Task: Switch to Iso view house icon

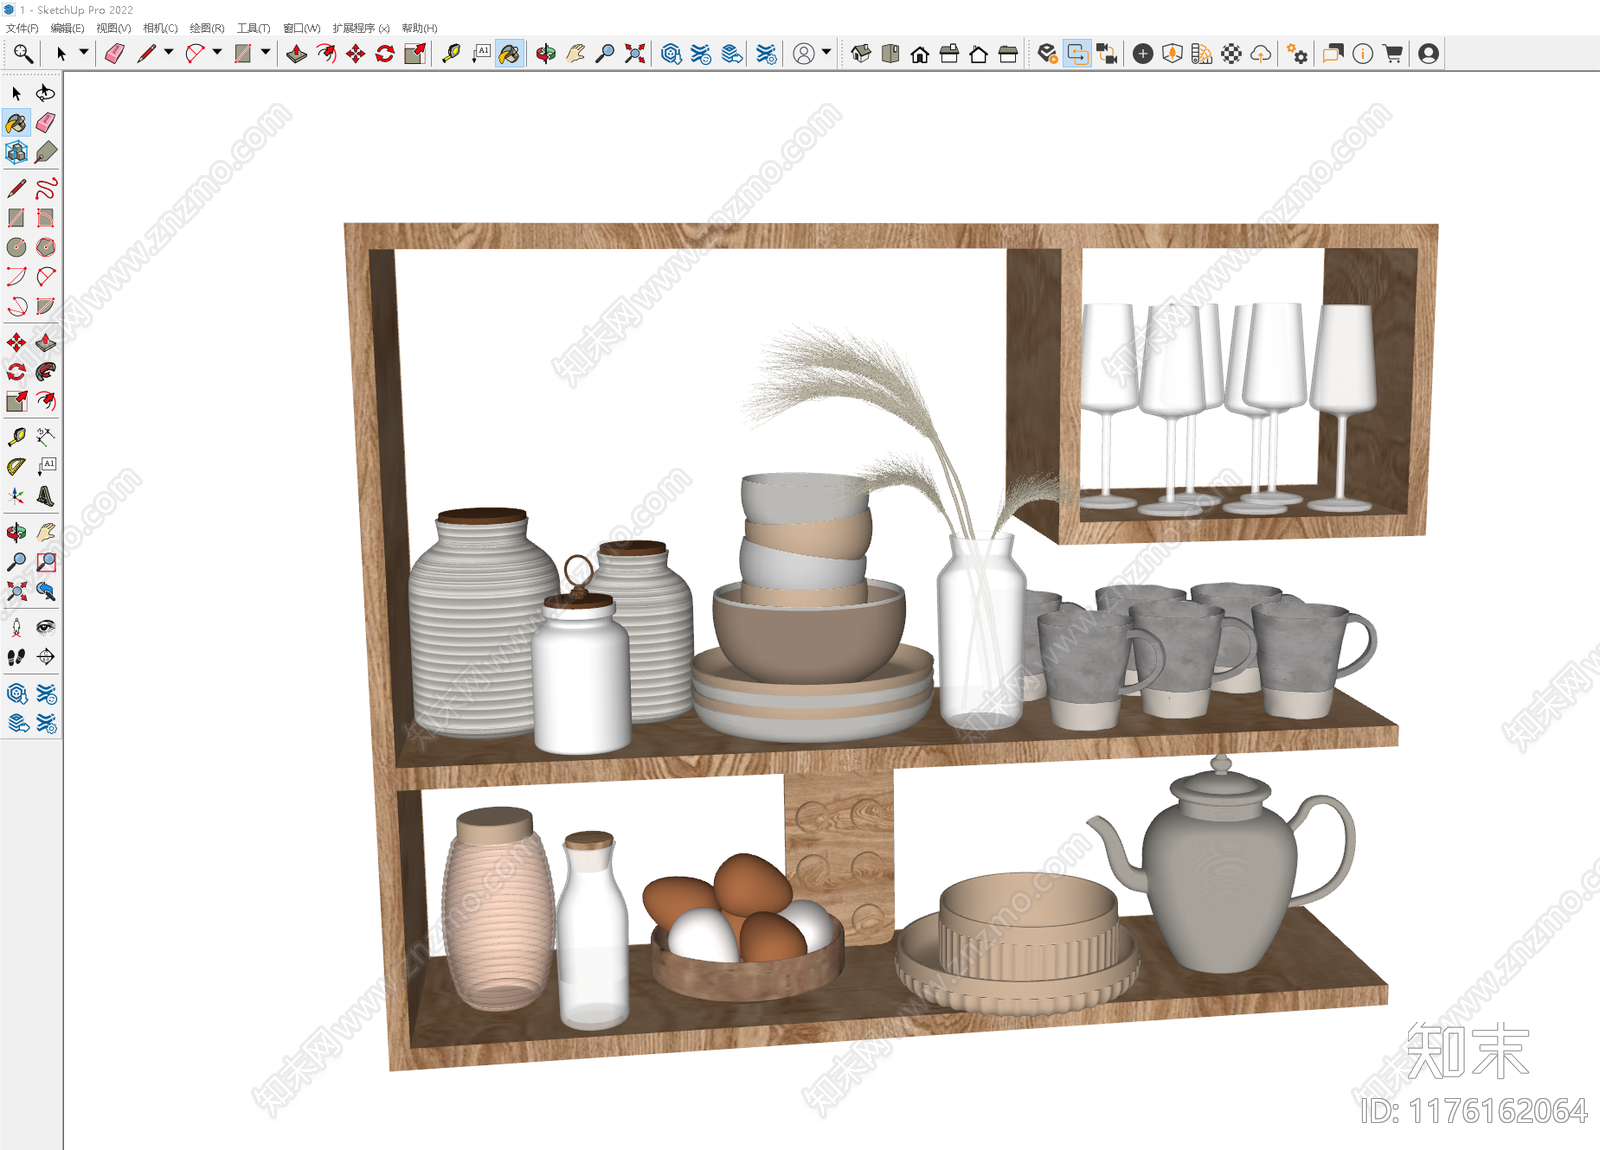Action: 861,54
